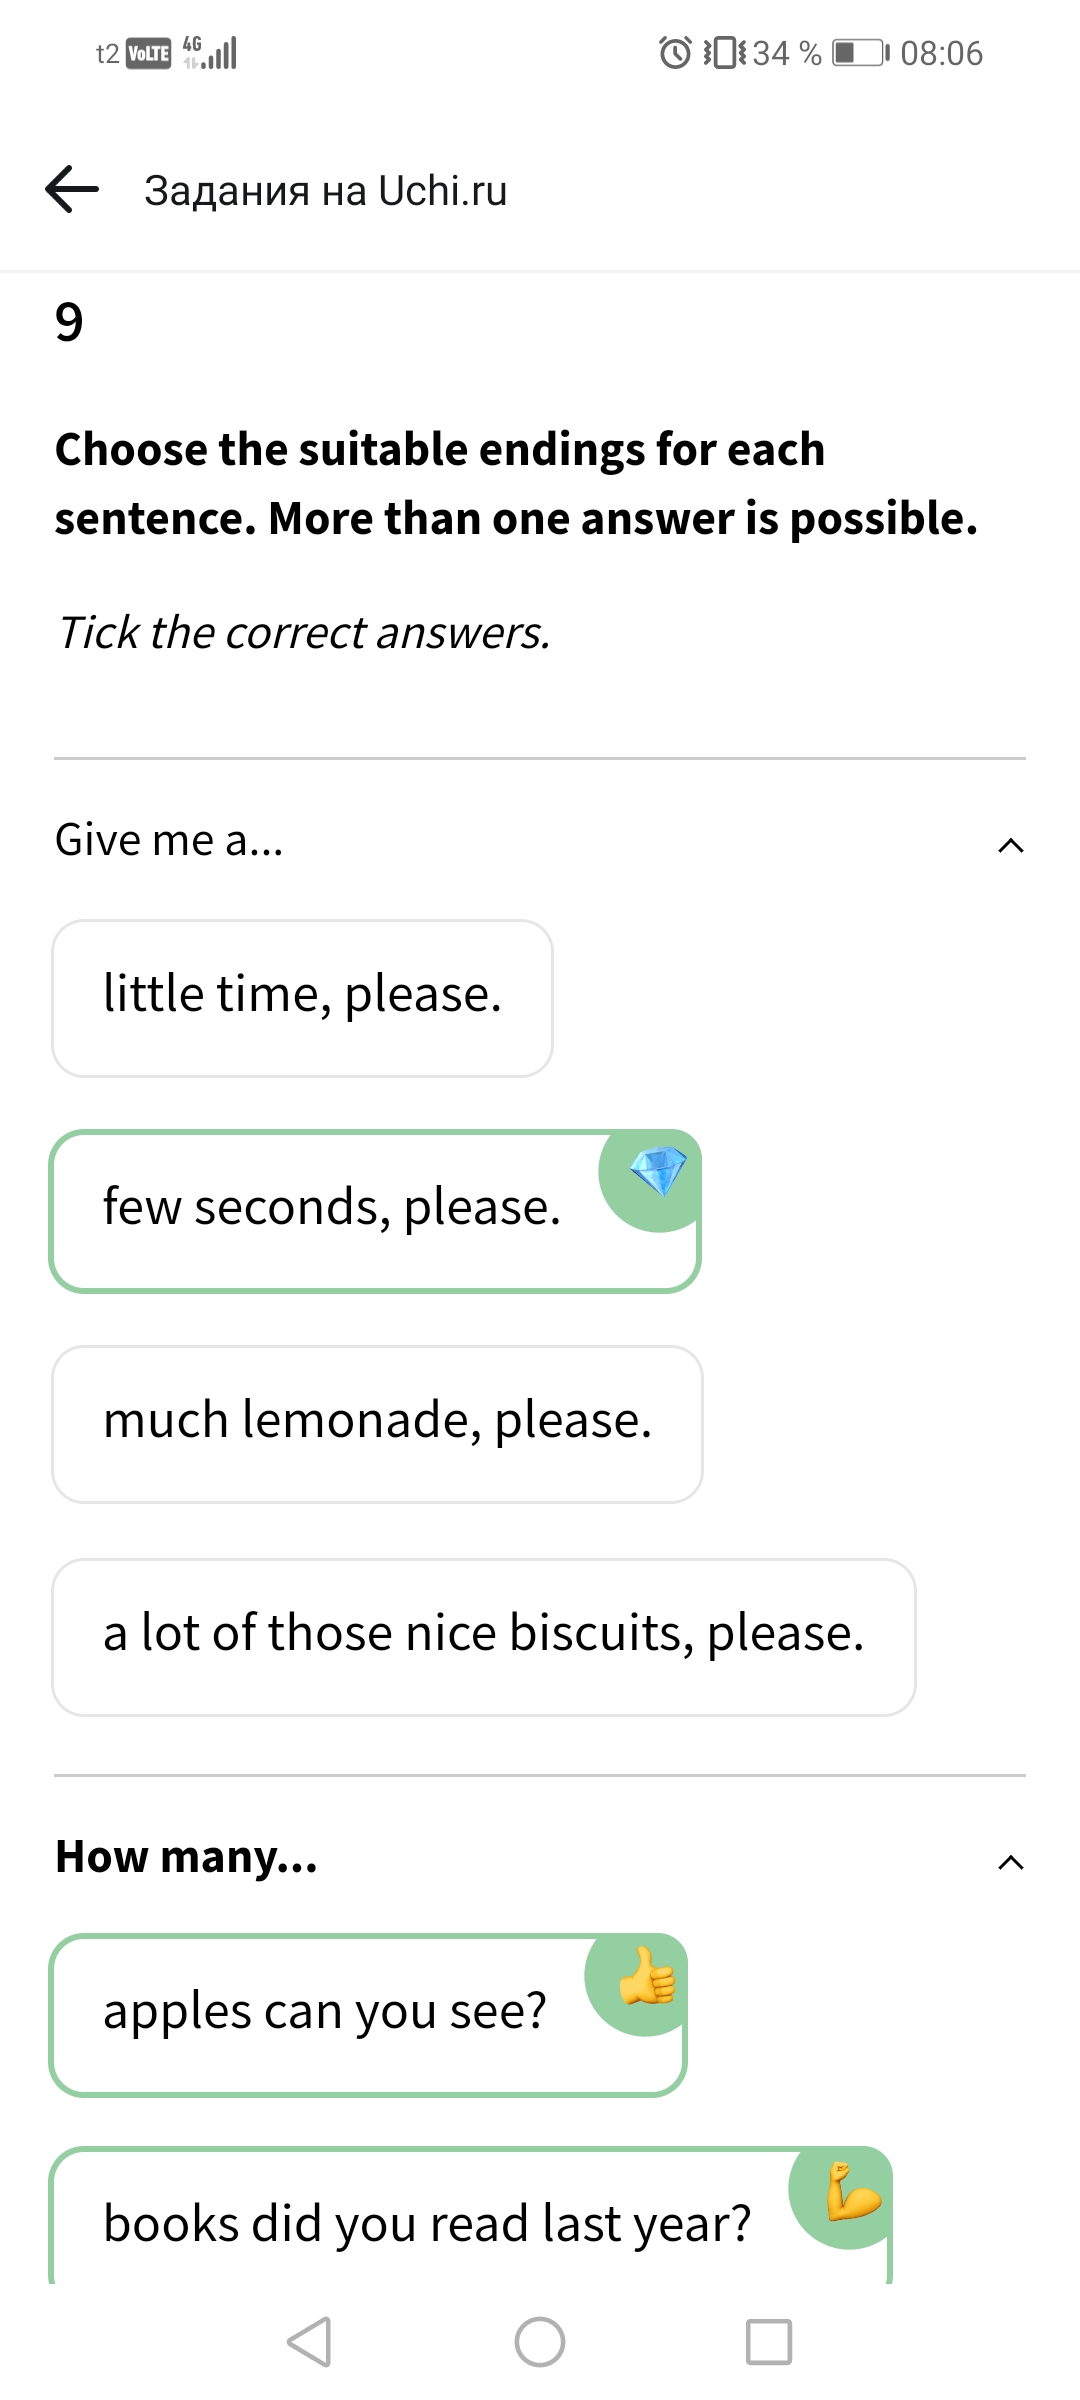Image resolution: width=1080 pixels, height=2400 pixels.
Task: Select the 'Give me a...' section header
Action: [540, 840]
